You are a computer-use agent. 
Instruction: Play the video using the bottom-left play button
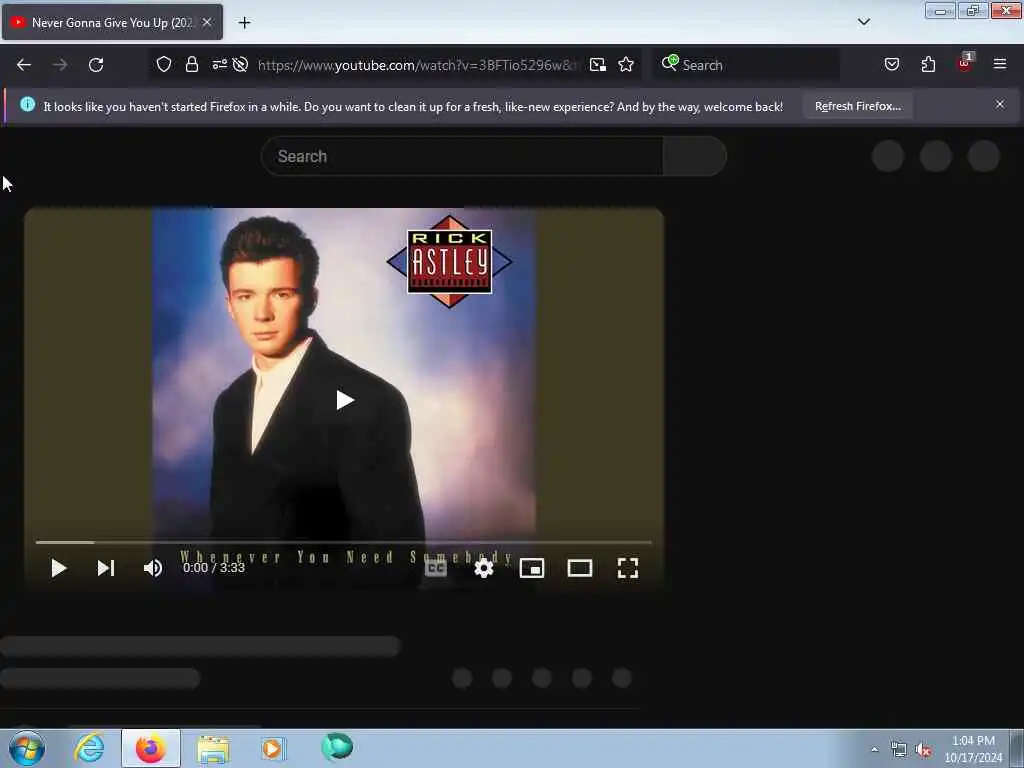pos(59,568)
